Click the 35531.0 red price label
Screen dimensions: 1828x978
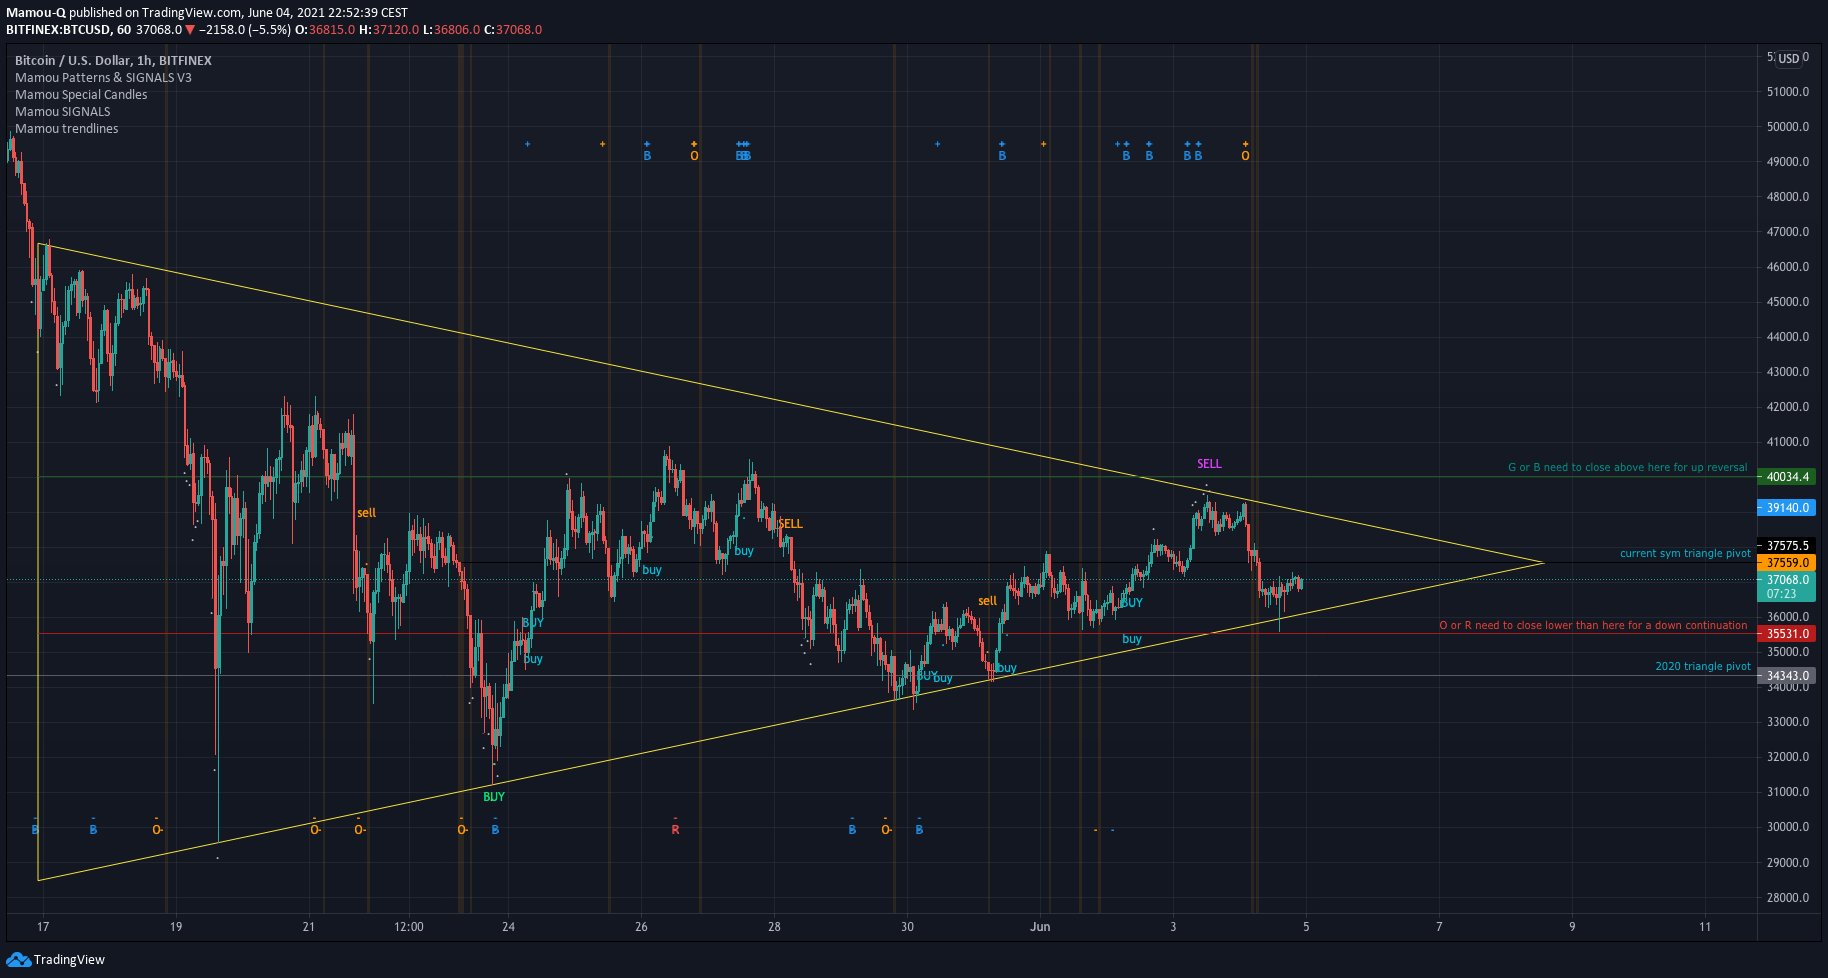point(1787,634)
